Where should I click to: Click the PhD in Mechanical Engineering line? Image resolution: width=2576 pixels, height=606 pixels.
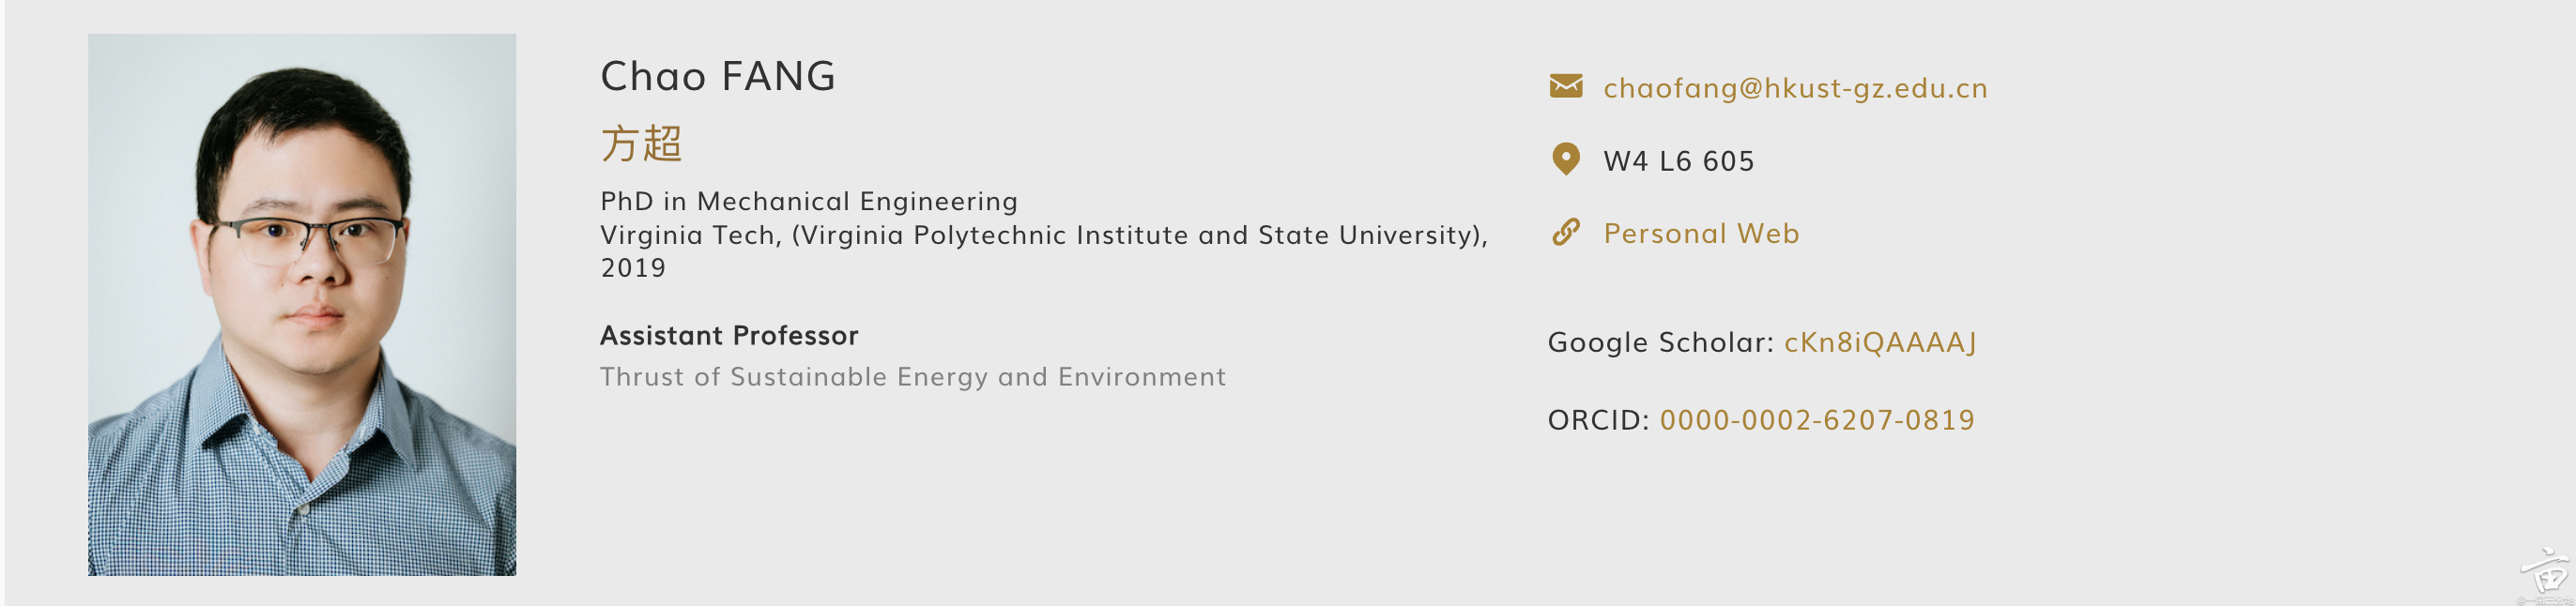coord(808,202)
